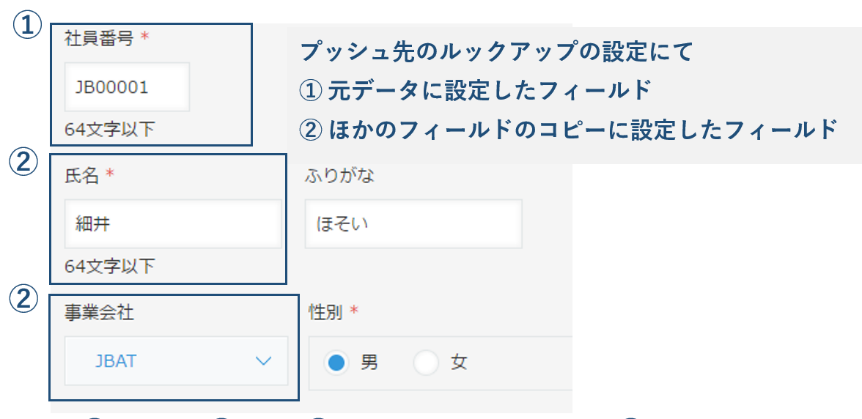
Task: Click the ふりがな field containing ほそい
Action: pos(413,224)
